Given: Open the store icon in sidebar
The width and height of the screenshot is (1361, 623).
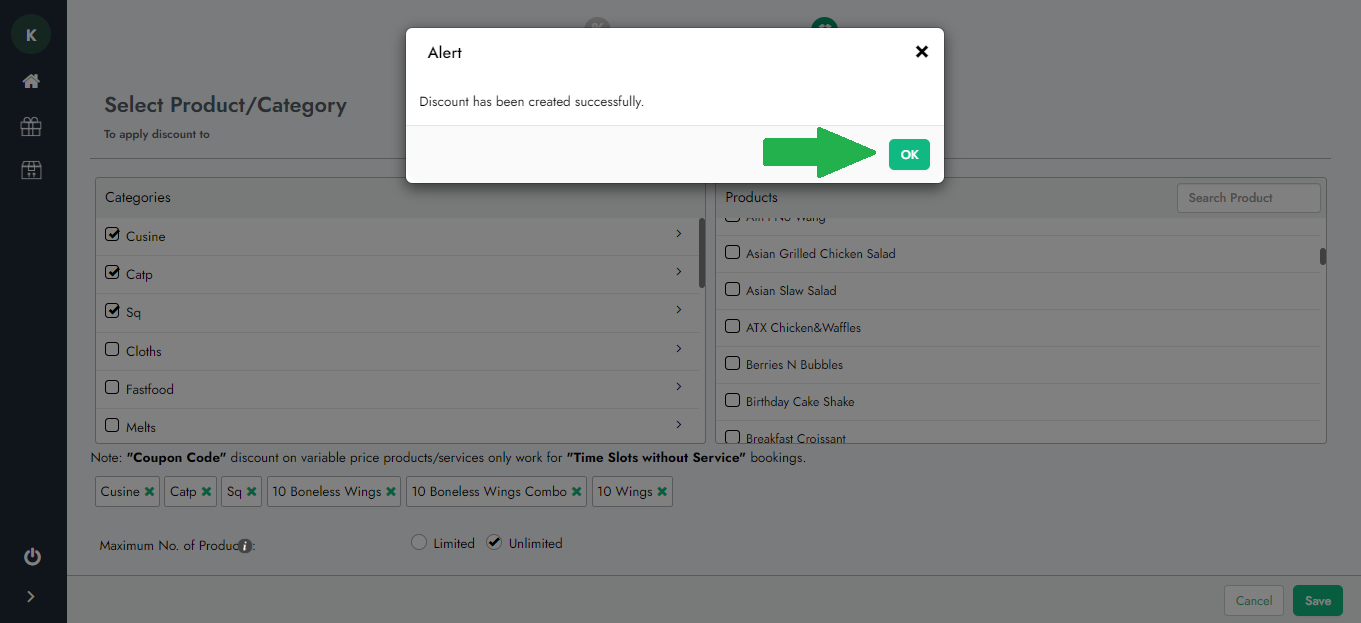Looking at the screenshot, I should click(31, 170).
